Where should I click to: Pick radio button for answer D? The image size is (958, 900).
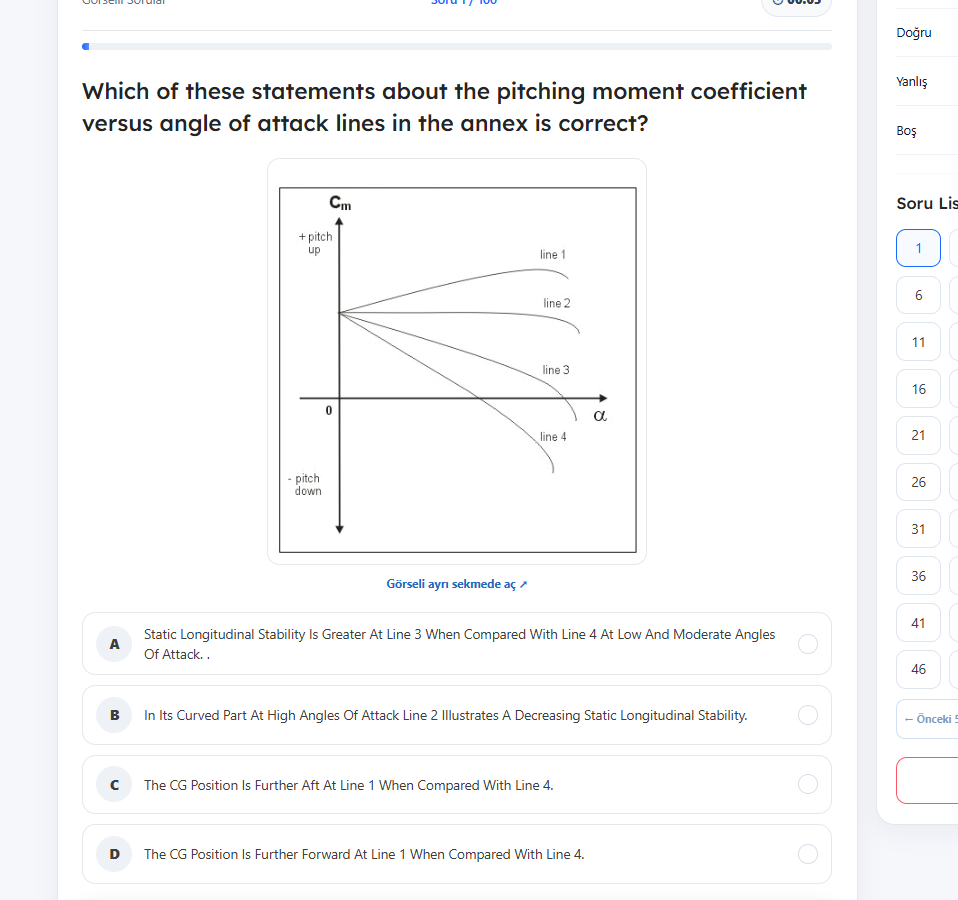[808, 854]
